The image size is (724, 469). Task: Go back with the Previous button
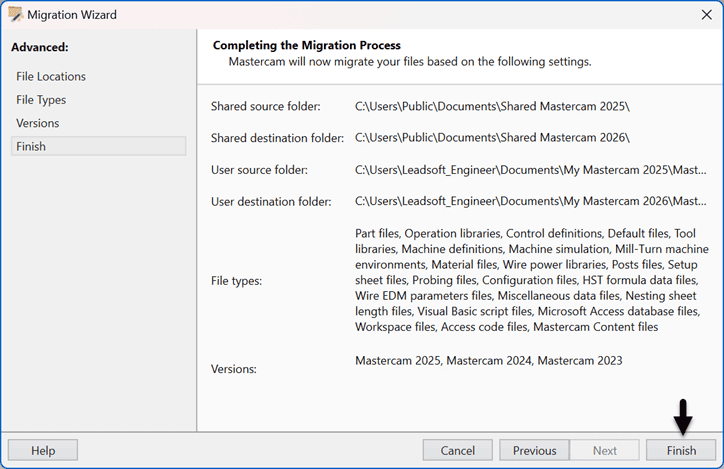534,450
